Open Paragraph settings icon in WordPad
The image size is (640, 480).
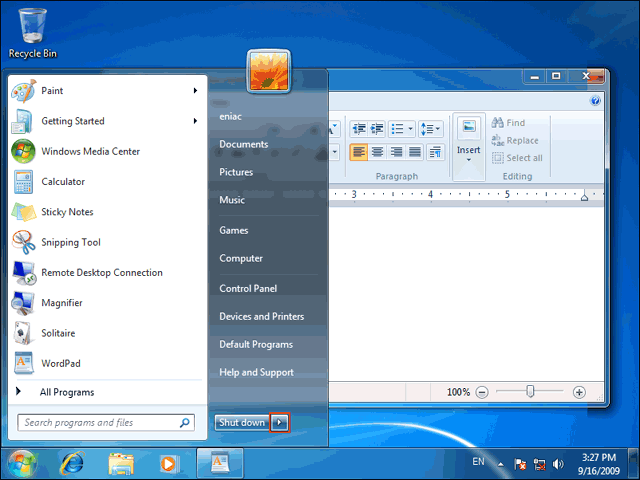coord(435,152)
